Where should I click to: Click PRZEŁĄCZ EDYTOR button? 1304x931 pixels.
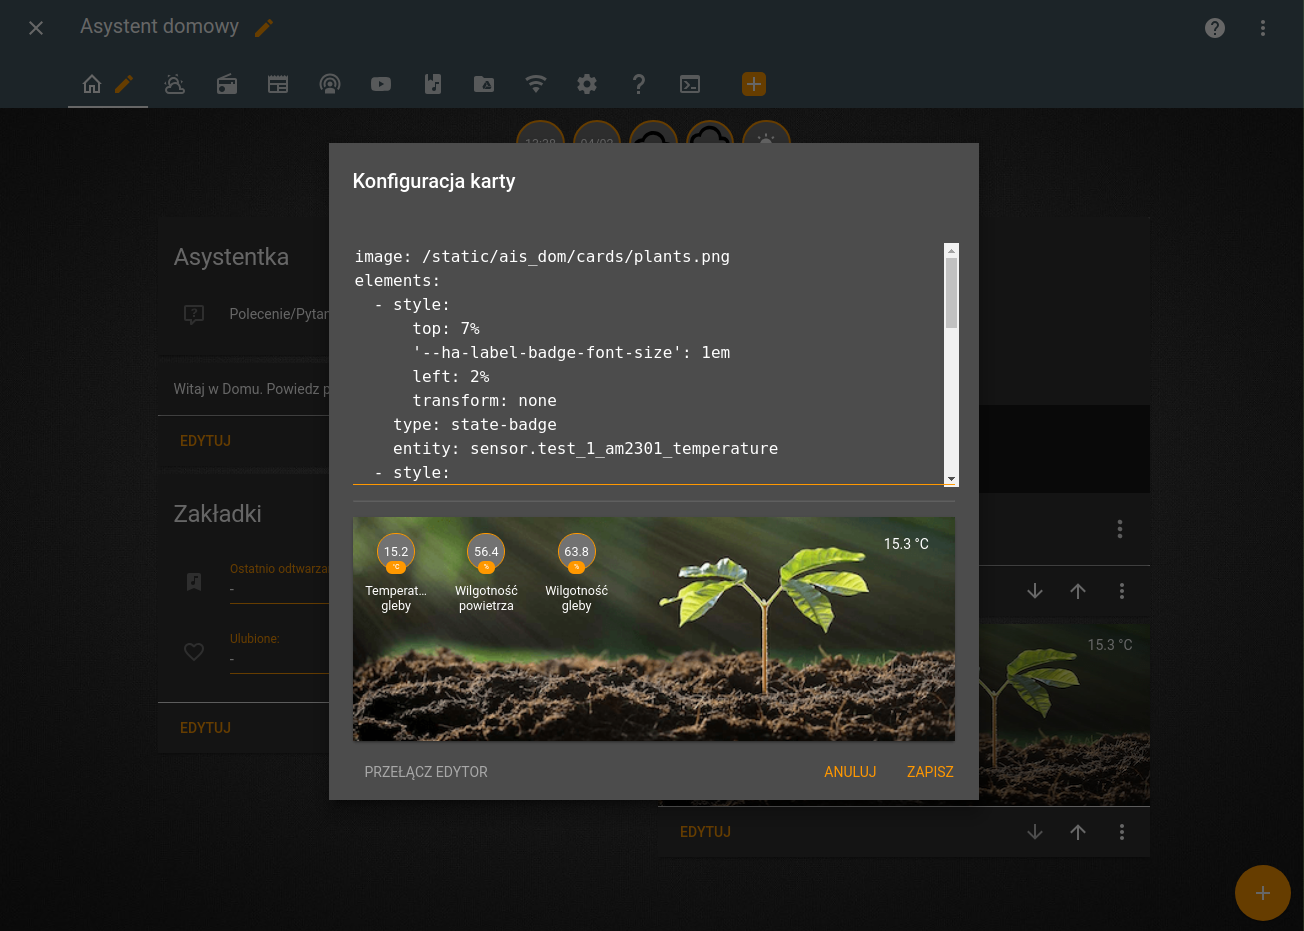(426, 772)
